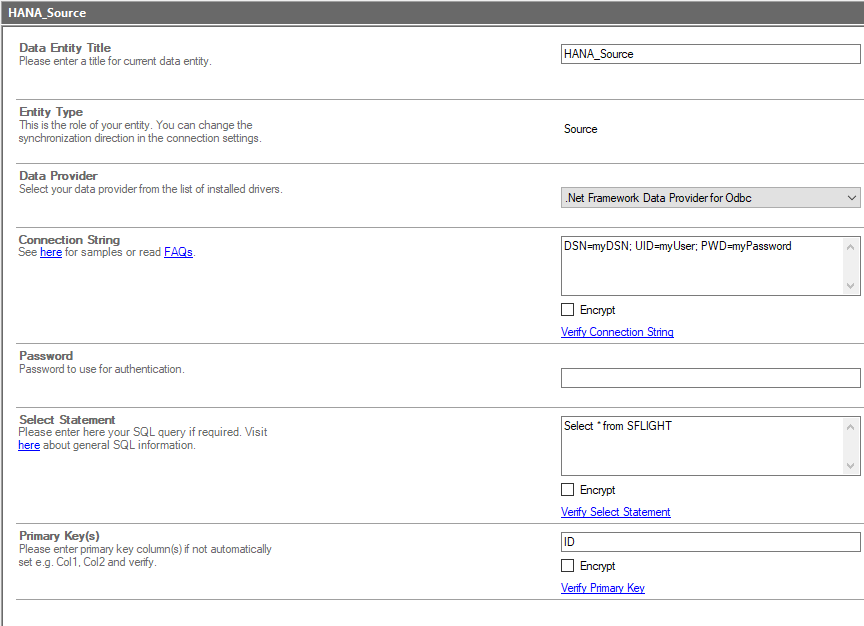
Task: Check the Encrypt box under Primary Key
Action: pyautogui.click(x=568, y=566)
